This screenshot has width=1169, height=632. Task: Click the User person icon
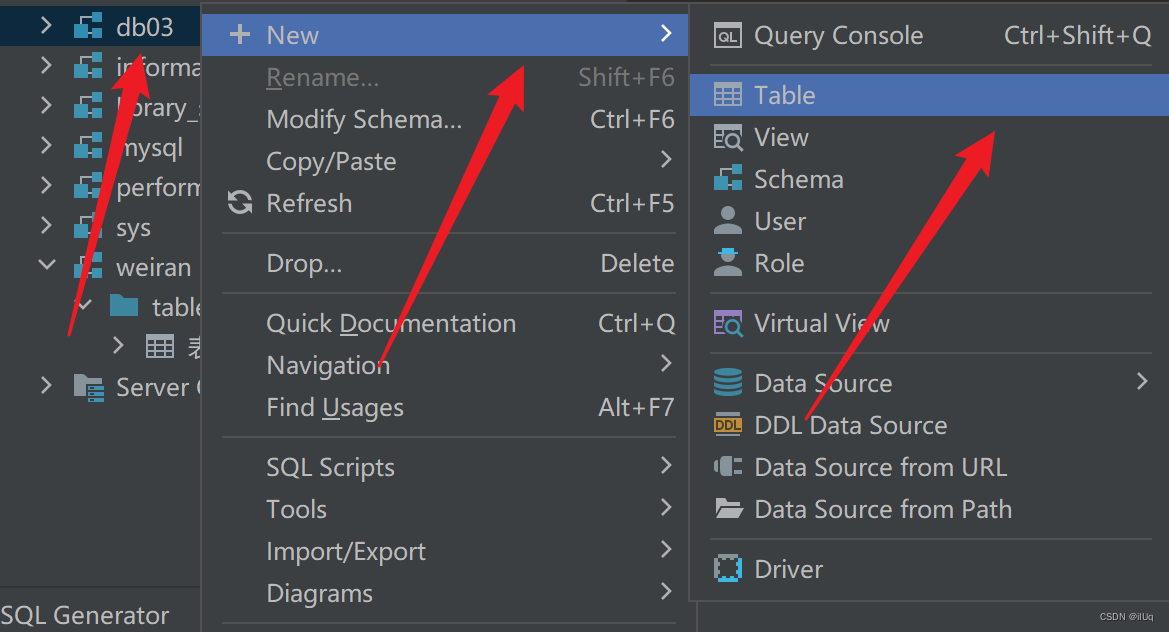[x=727, y=221]
